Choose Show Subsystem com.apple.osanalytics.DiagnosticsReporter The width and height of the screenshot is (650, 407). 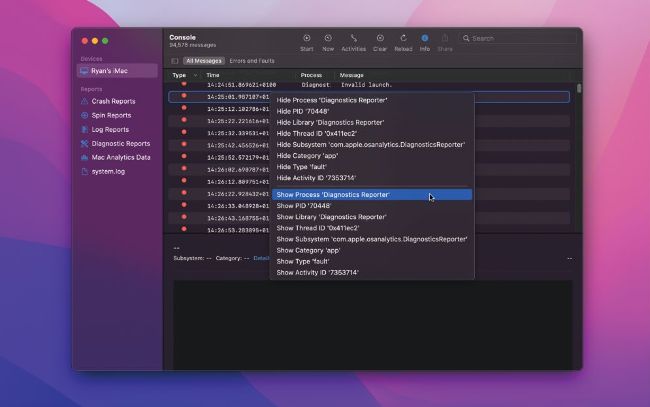(372, 240)
